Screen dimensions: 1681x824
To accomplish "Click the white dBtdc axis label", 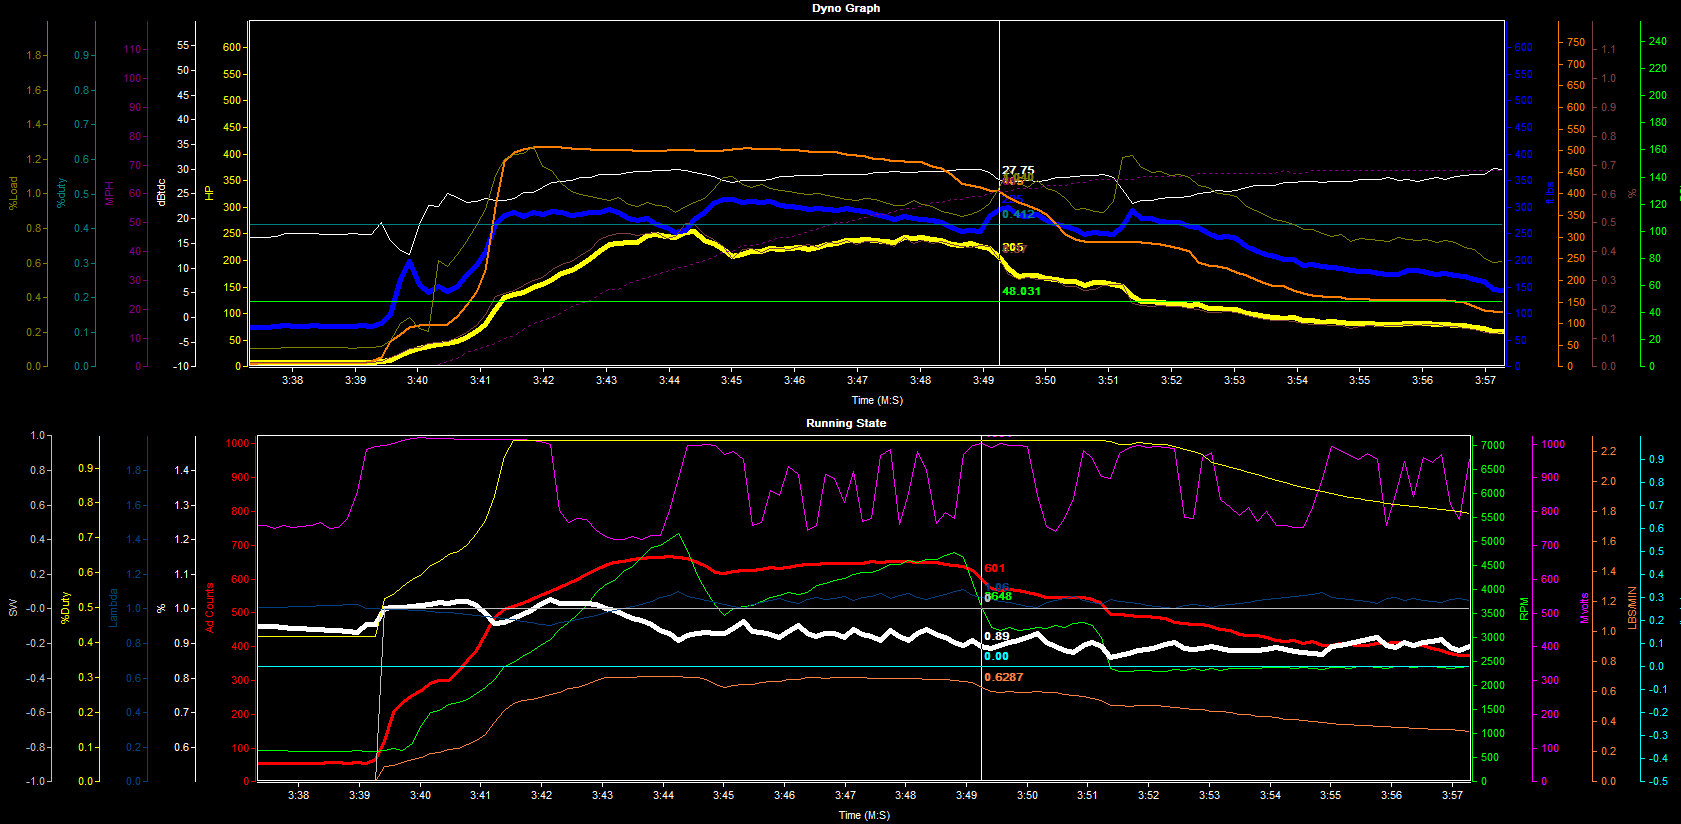I will pos(161,193).
